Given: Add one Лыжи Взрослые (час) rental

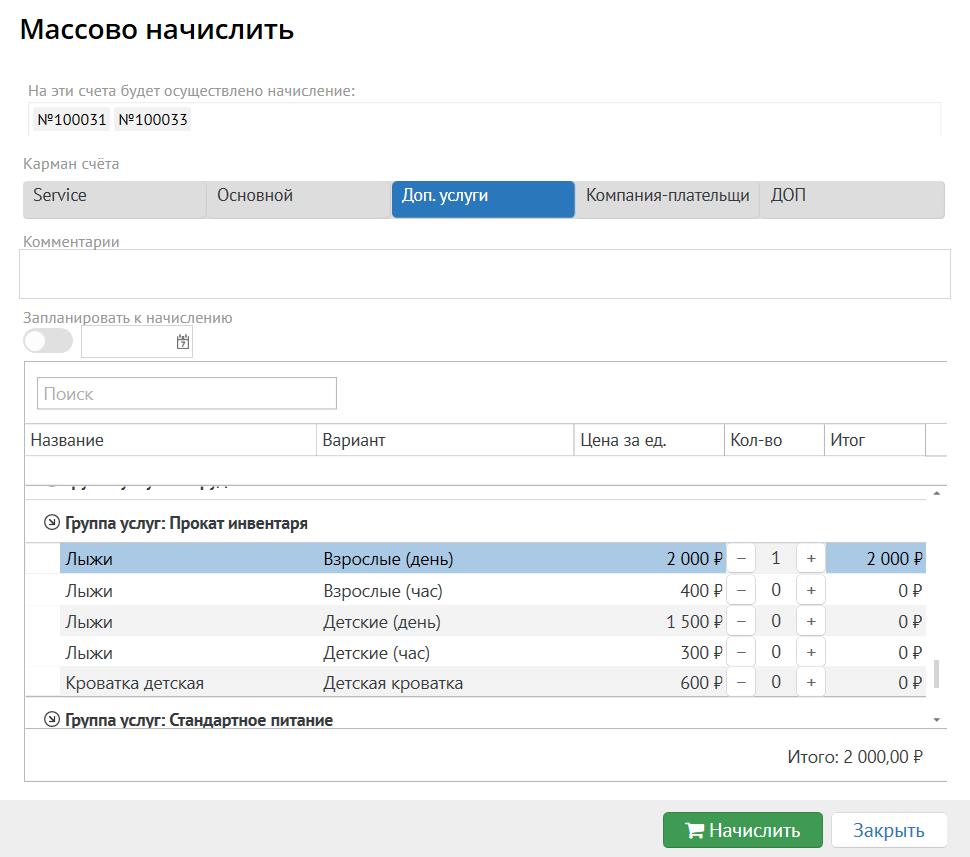Looking at the screenshot, I should click(x=810, y=591).
